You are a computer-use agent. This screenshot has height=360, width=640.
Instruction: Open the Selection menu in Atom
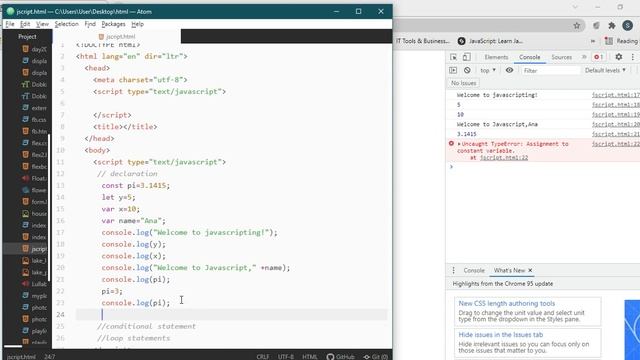point(66,24)
